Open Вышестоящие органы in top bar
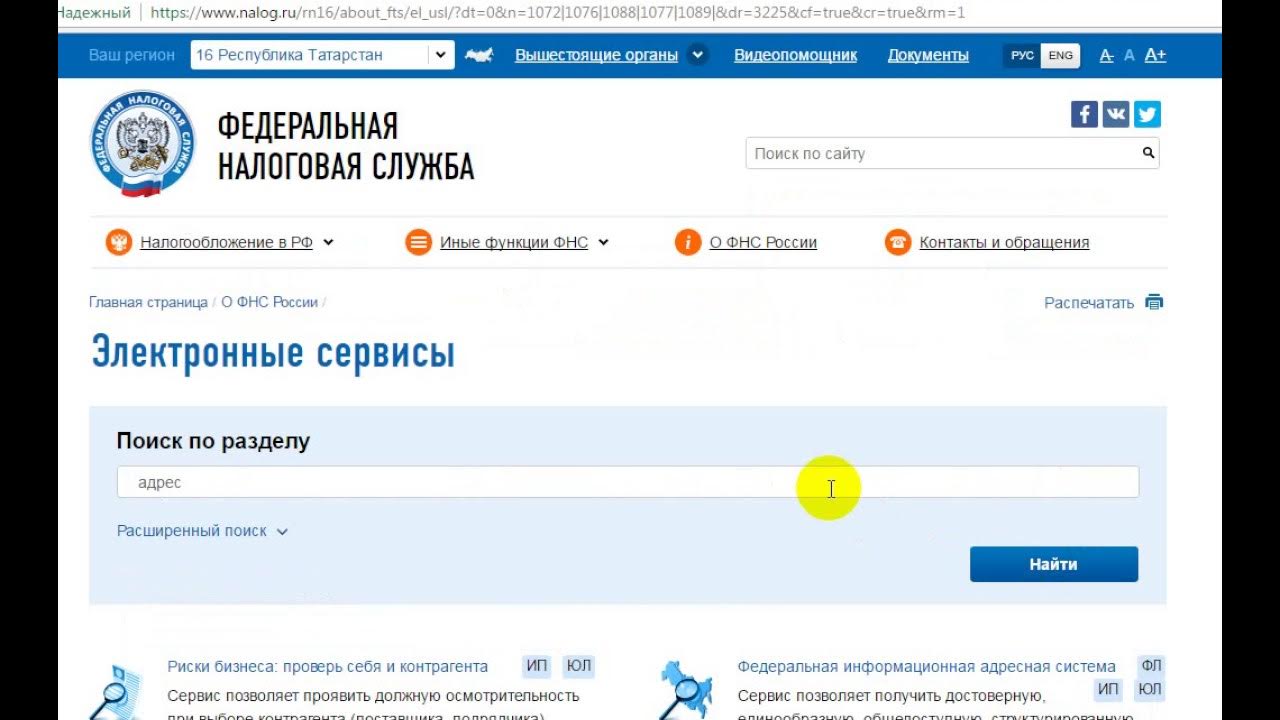 pyautogui.click(x=596, y=55)
